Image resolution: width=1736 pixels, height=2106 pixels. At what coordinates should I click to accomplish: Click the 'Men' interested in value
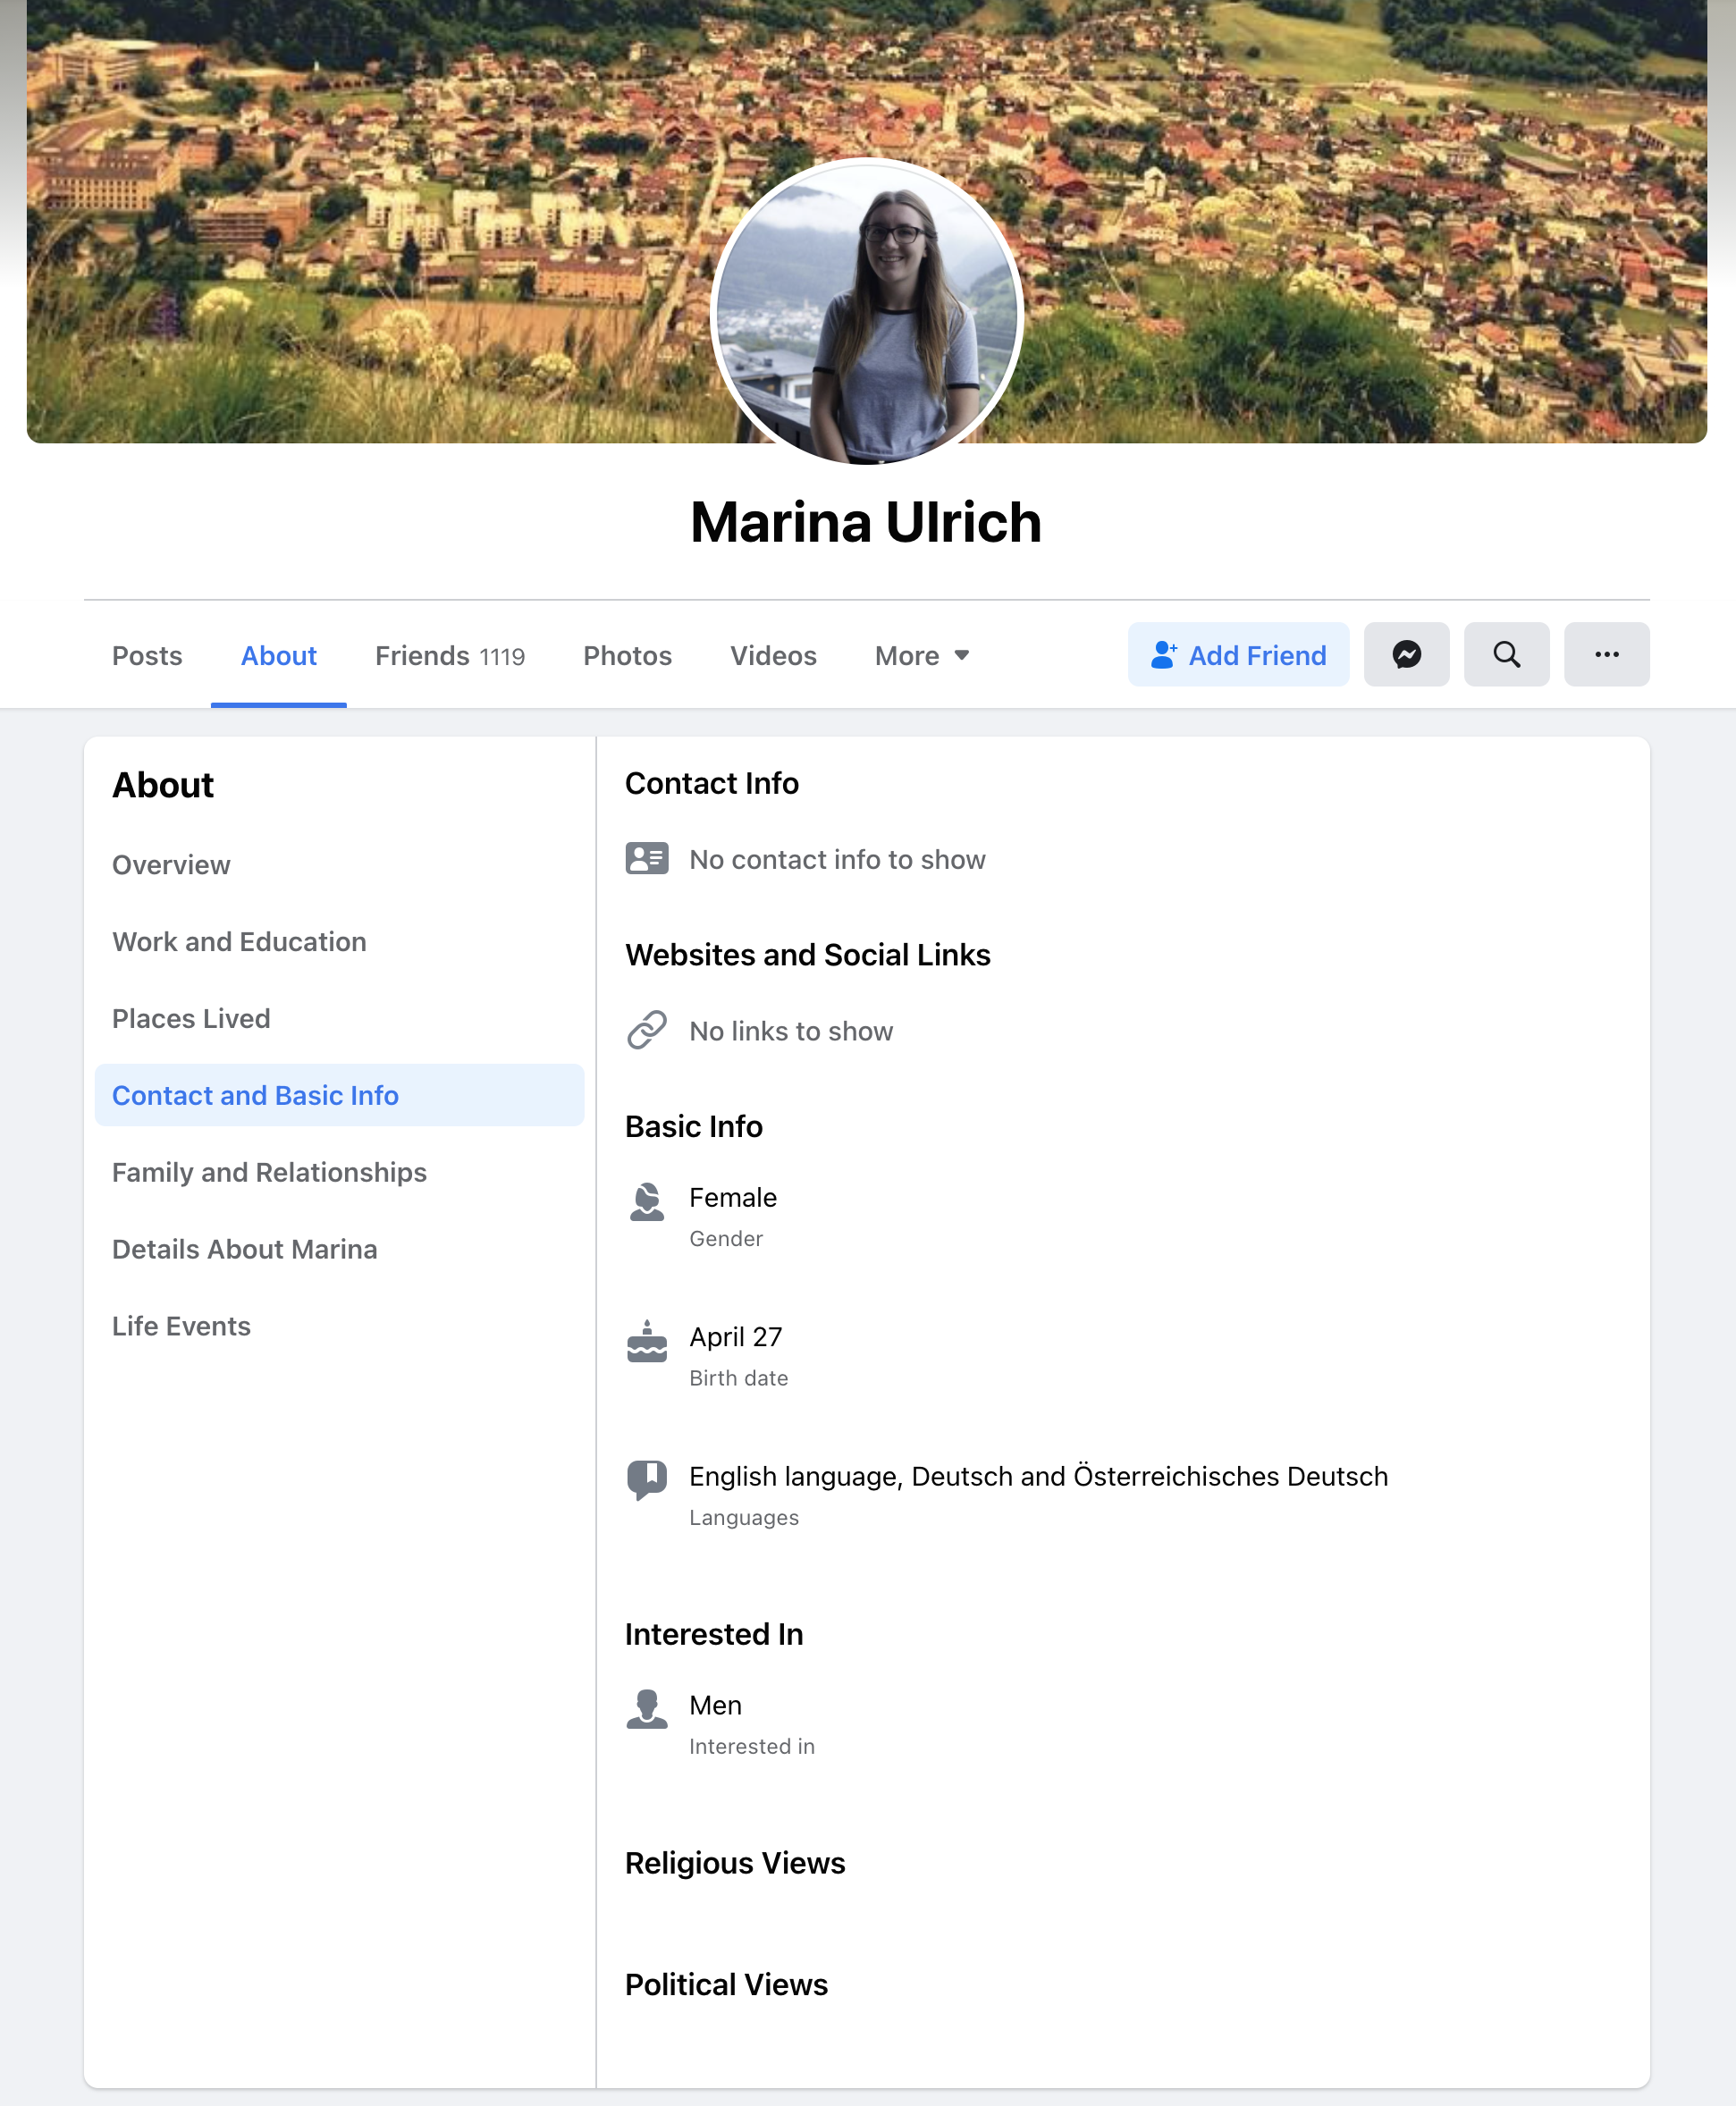point(716,1705)
